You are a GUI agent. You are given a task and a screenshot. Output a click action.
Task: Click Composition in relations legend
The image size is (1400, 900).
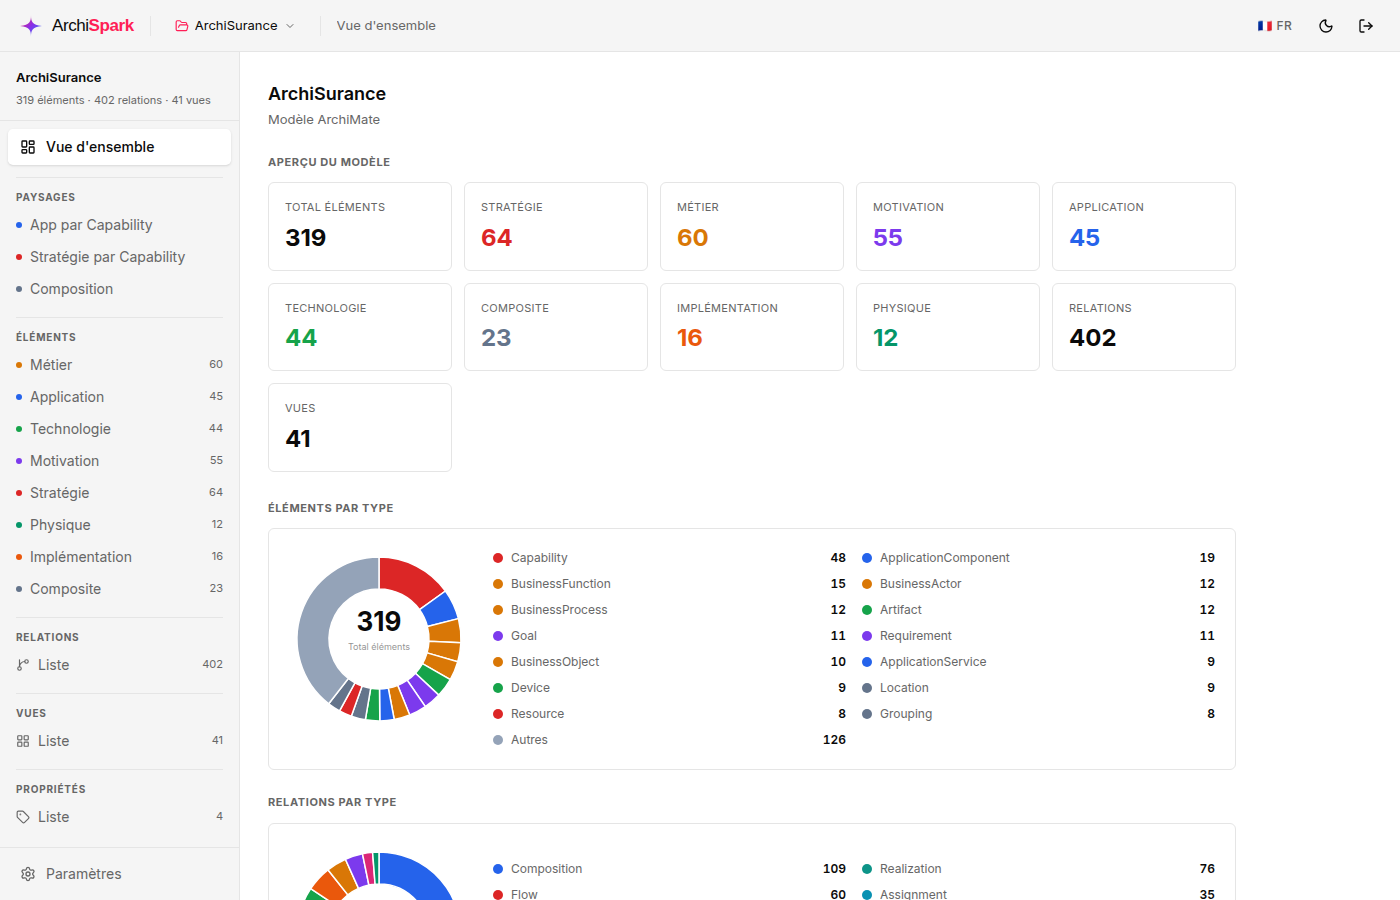pyautogui.click(x=669, y=869)
